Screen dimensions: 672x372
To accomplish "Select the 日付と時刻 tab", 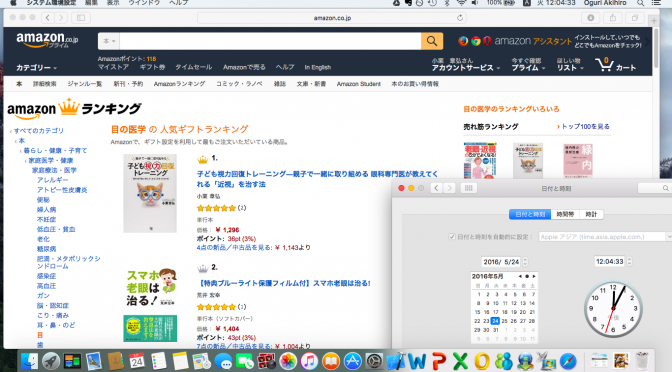I will 530,214.
